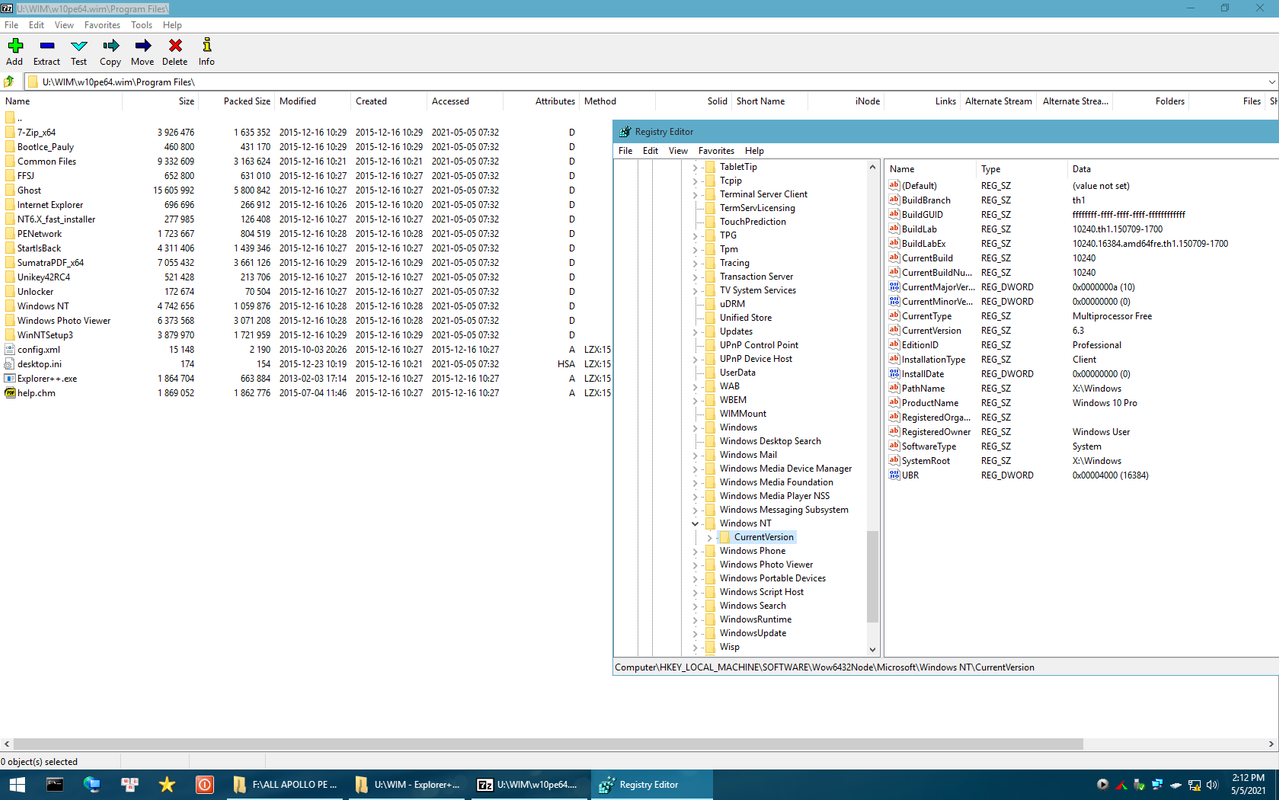Click the red Delete icon in 7-Zip
1279x800 pixels.
pos(175,46)
